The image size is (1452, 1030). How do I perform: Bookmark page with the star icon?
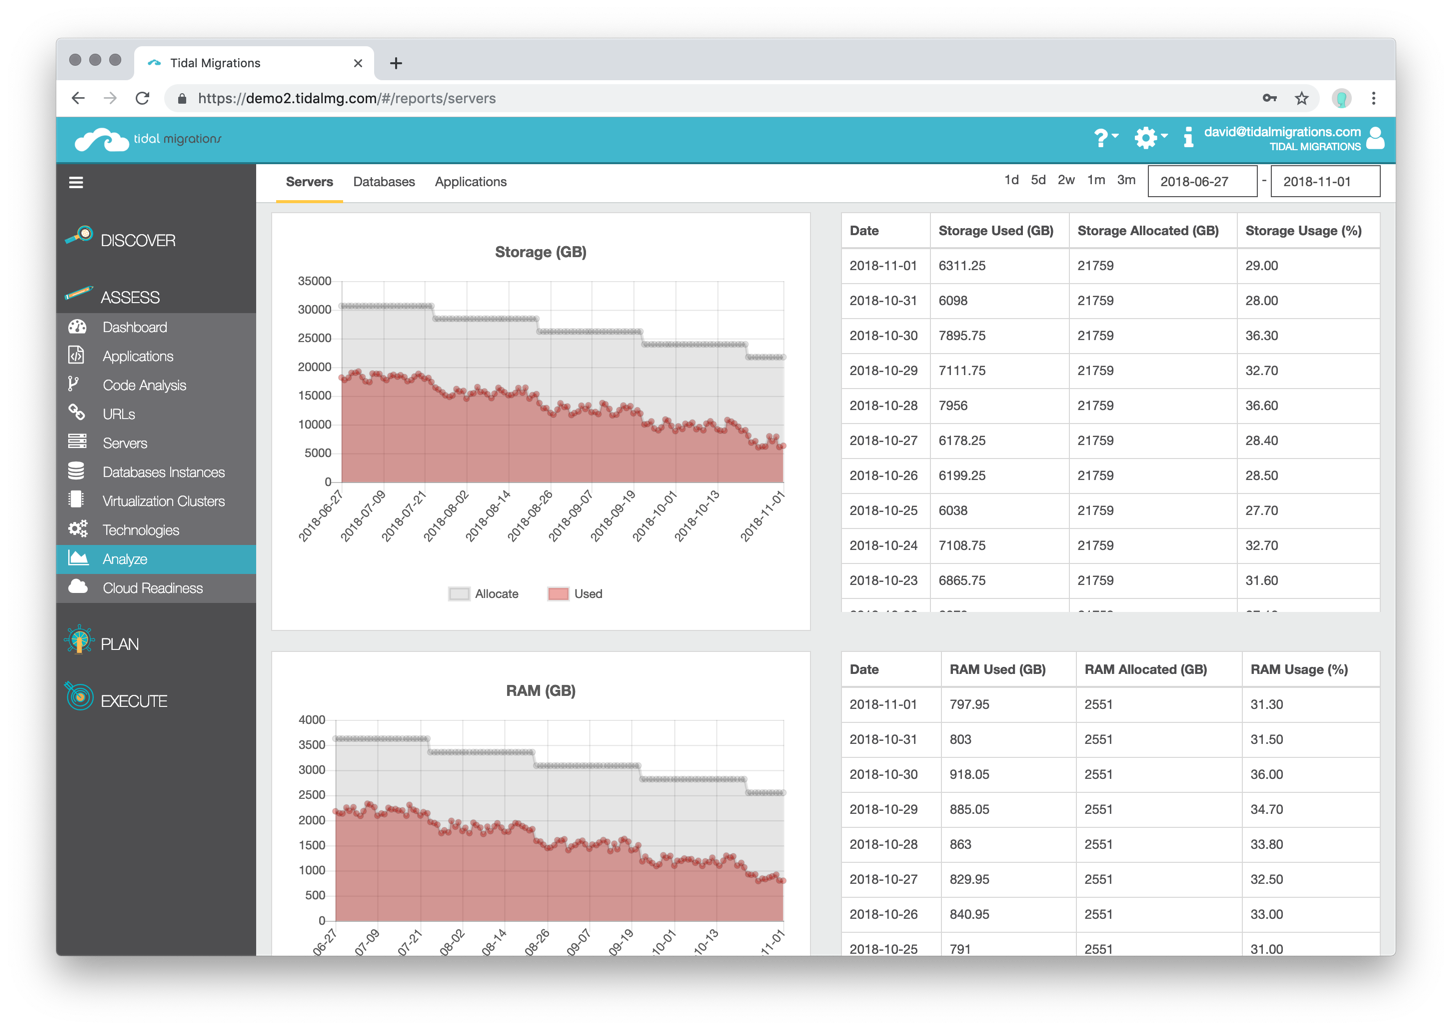(1301, 98)
